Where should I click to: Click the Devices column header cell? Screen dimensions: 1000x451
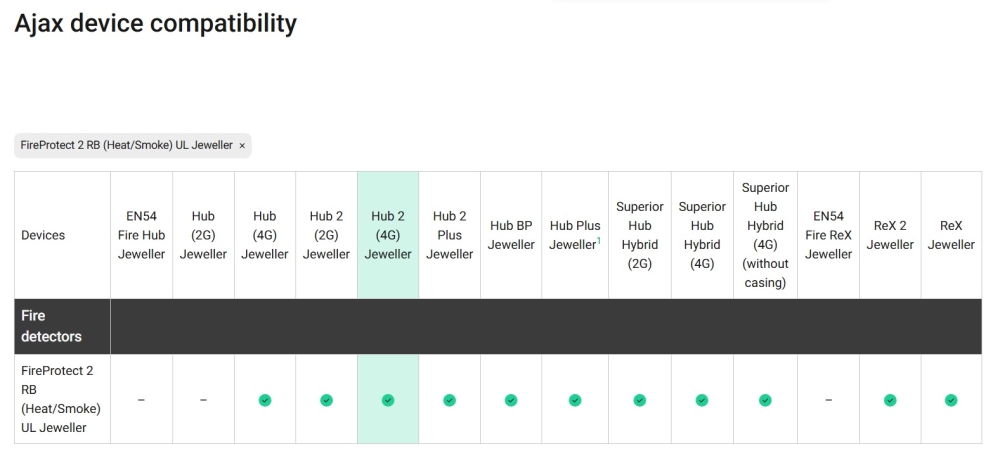(43, 235)
